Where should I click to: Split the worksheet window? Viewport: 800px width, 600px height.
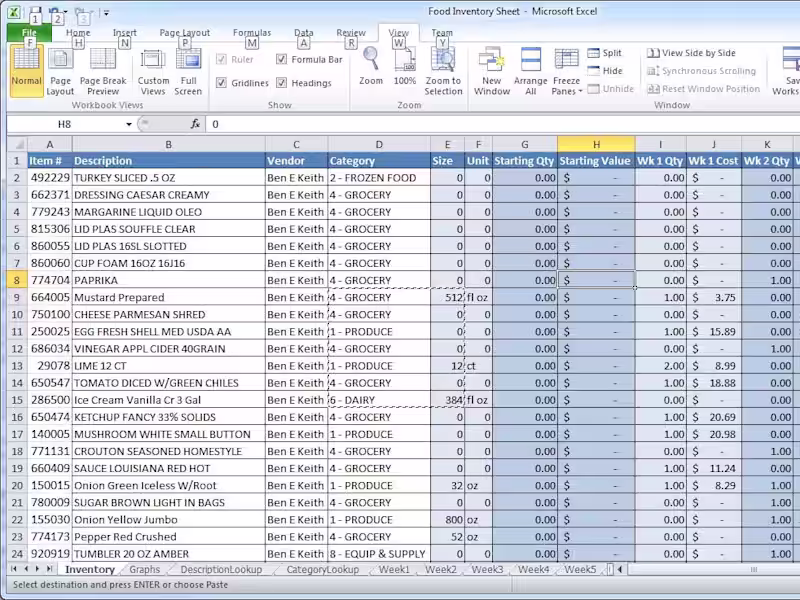click(605, 53)
